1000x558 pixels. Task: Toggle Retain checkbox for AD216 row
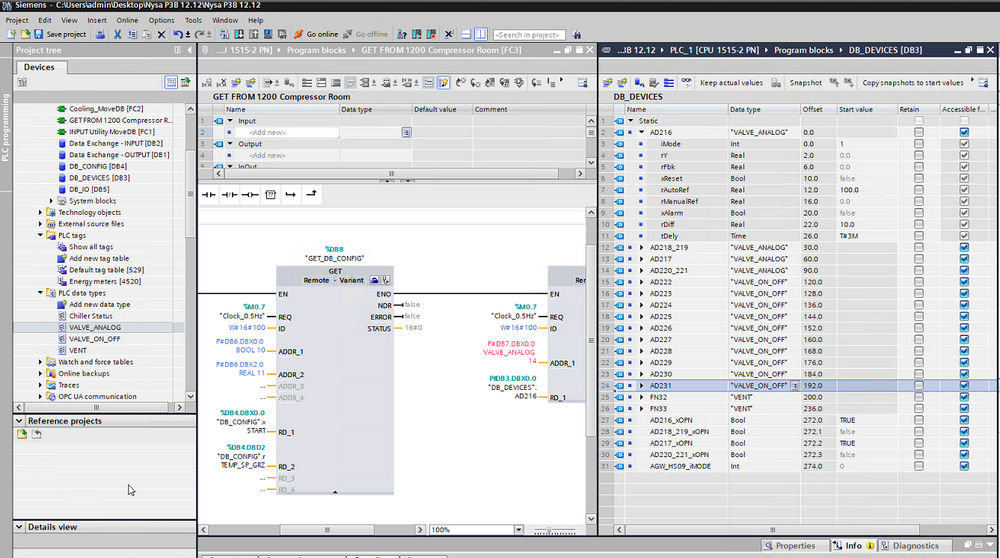(x=918, y=132)
